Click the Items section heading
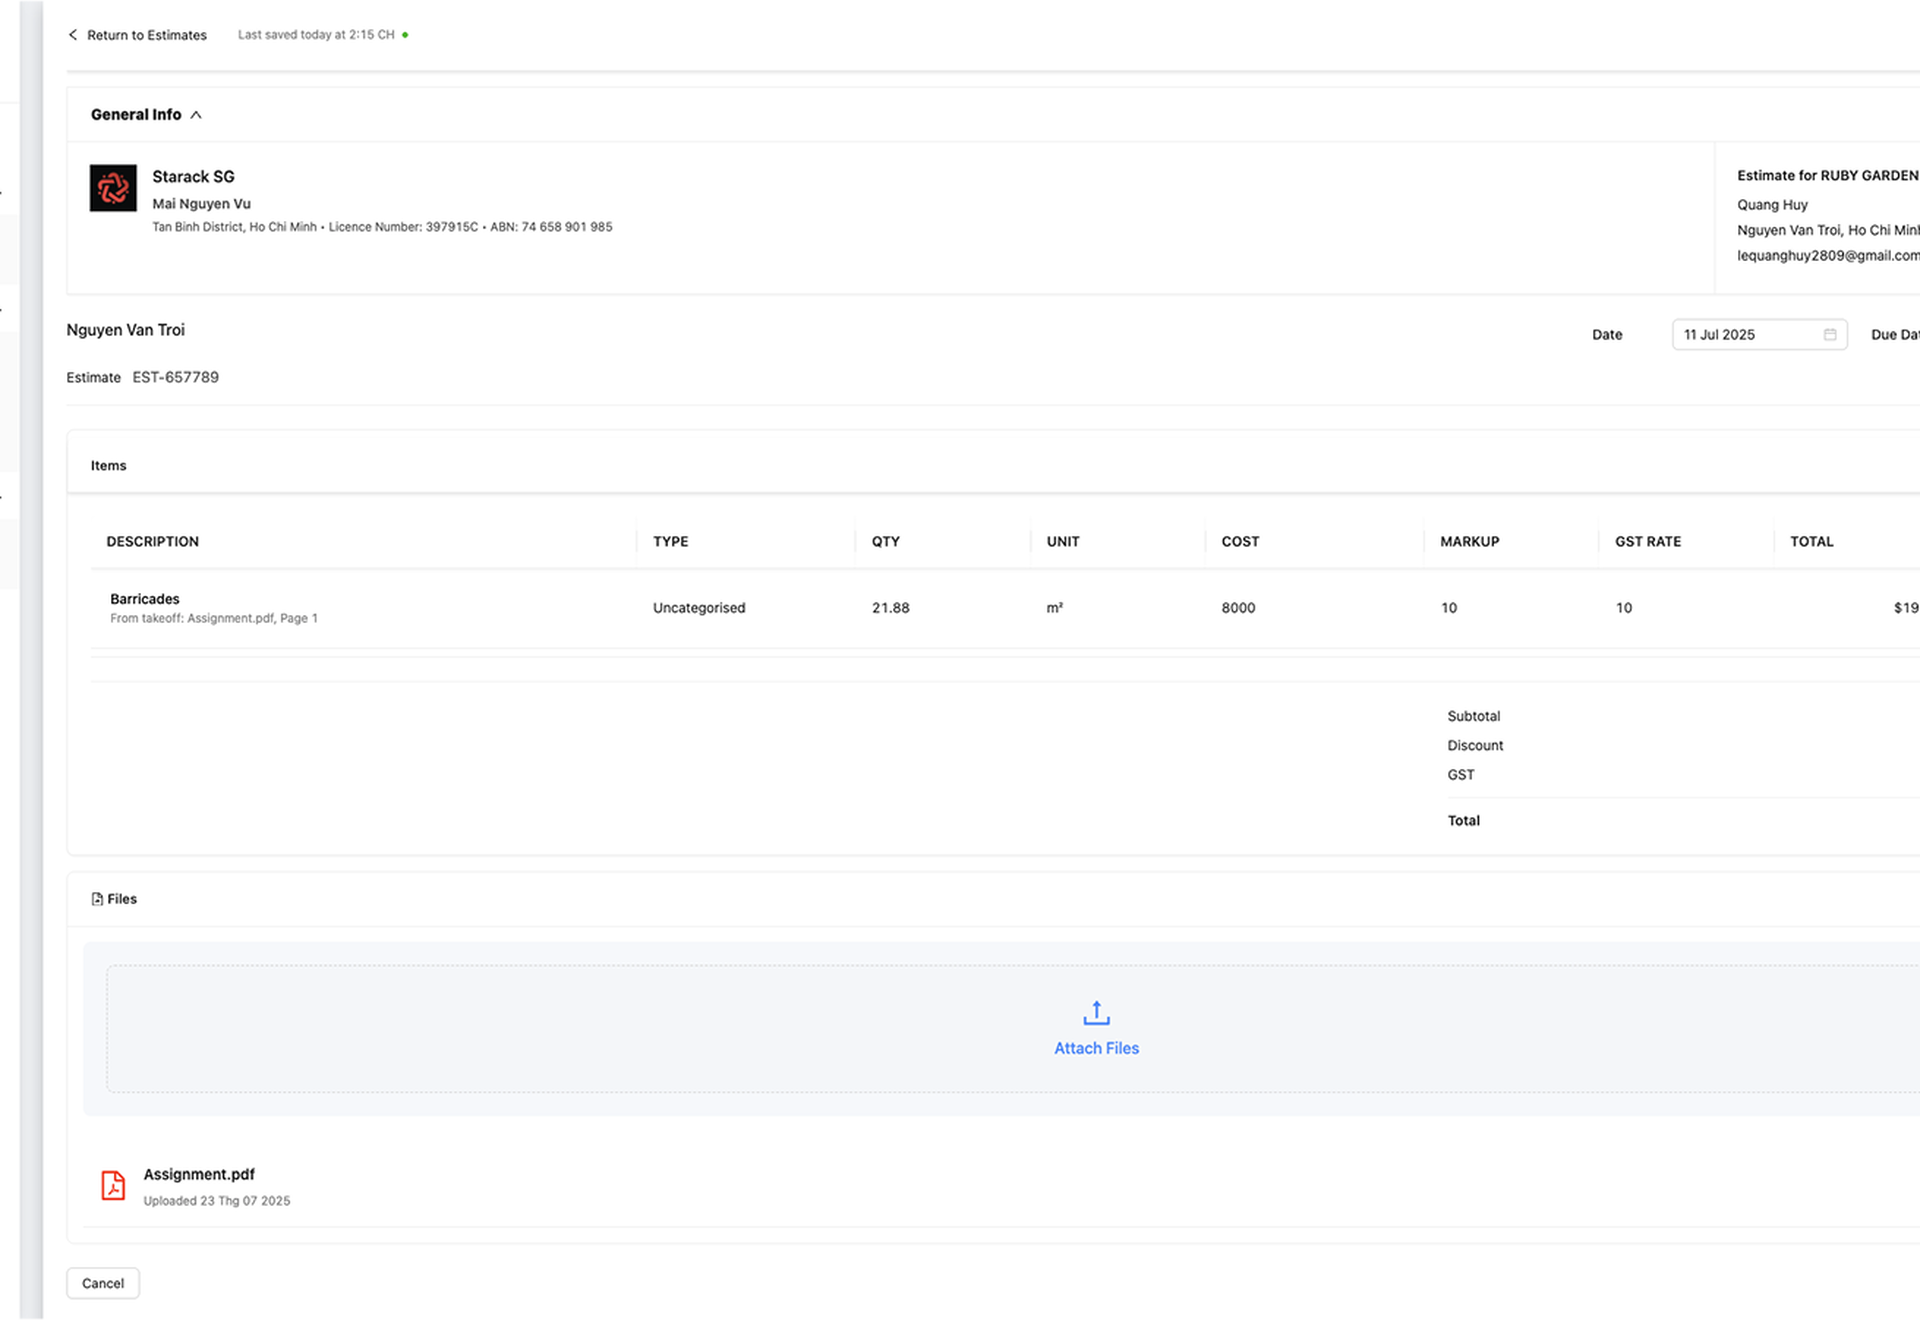This screenshot has height=1320, width=1920. click(x=109, y=466)
